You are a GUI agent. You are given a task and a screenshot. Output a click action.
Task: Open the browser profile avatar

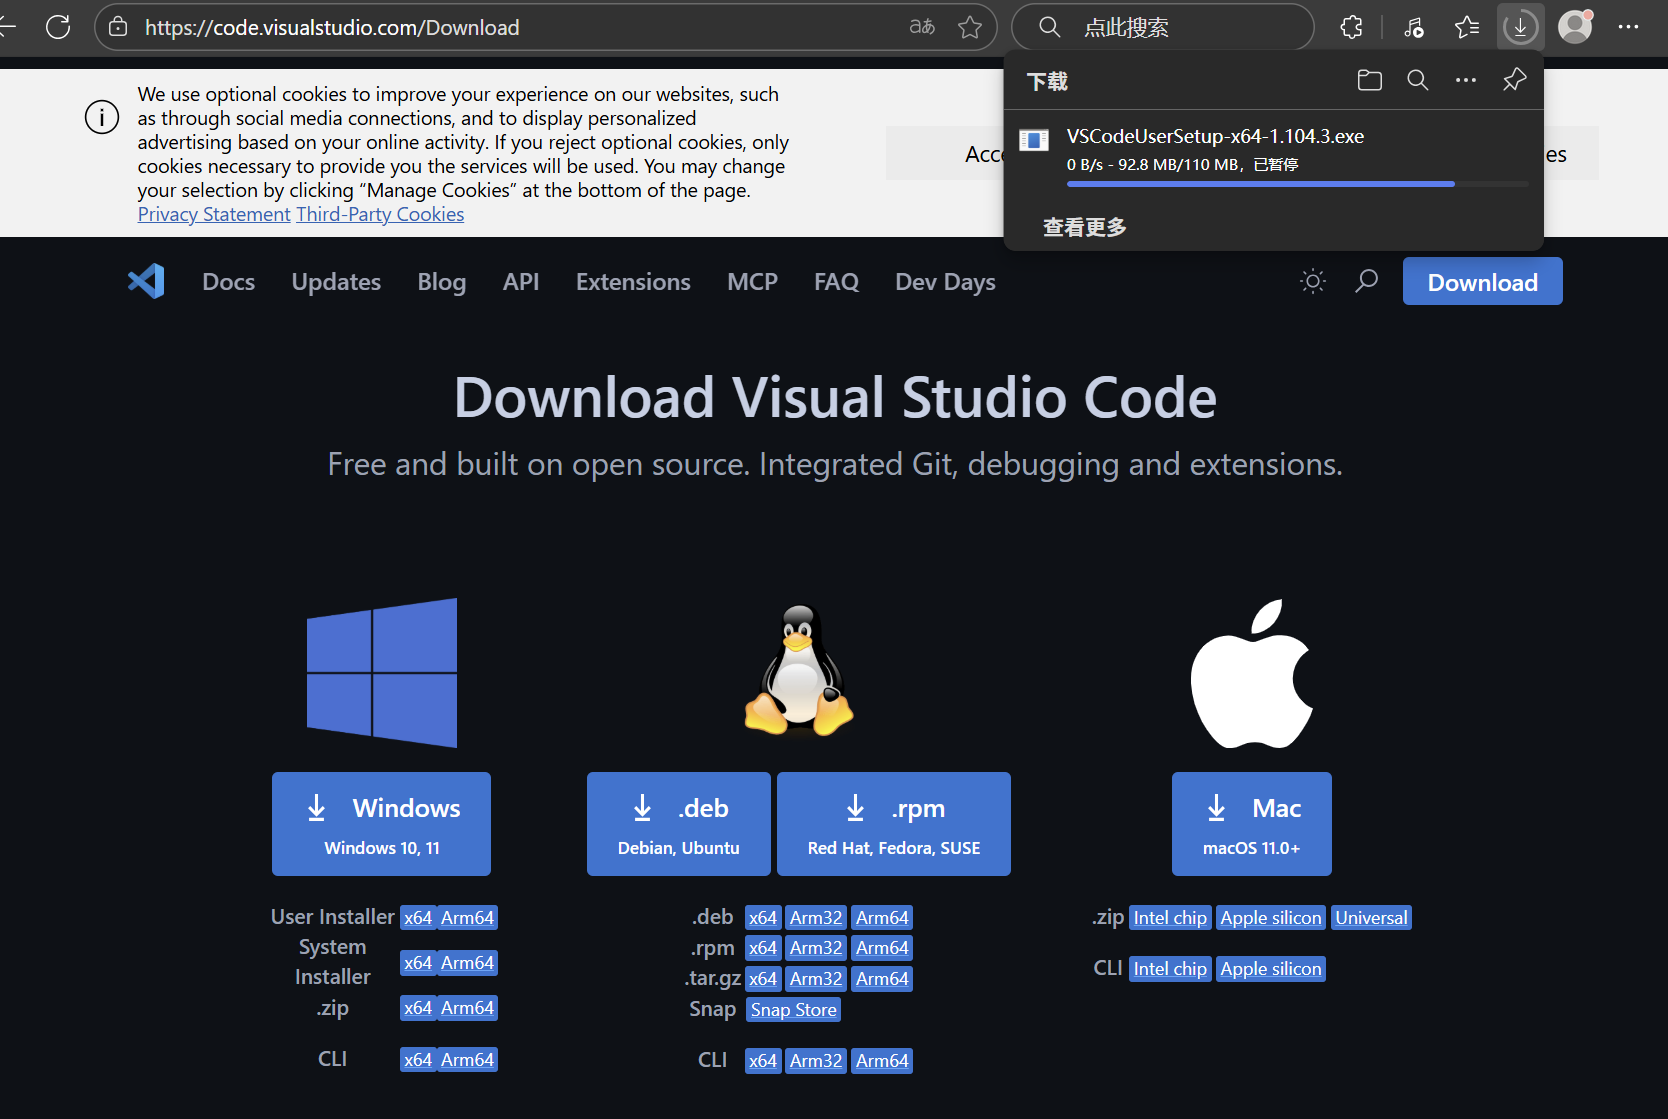pyautogui.click(x=1575, y=27)
